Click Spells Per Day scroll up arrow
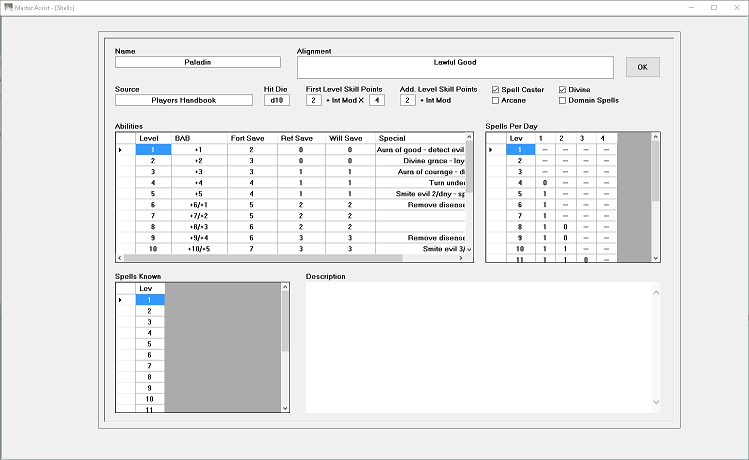 click(x=656, y=137)
